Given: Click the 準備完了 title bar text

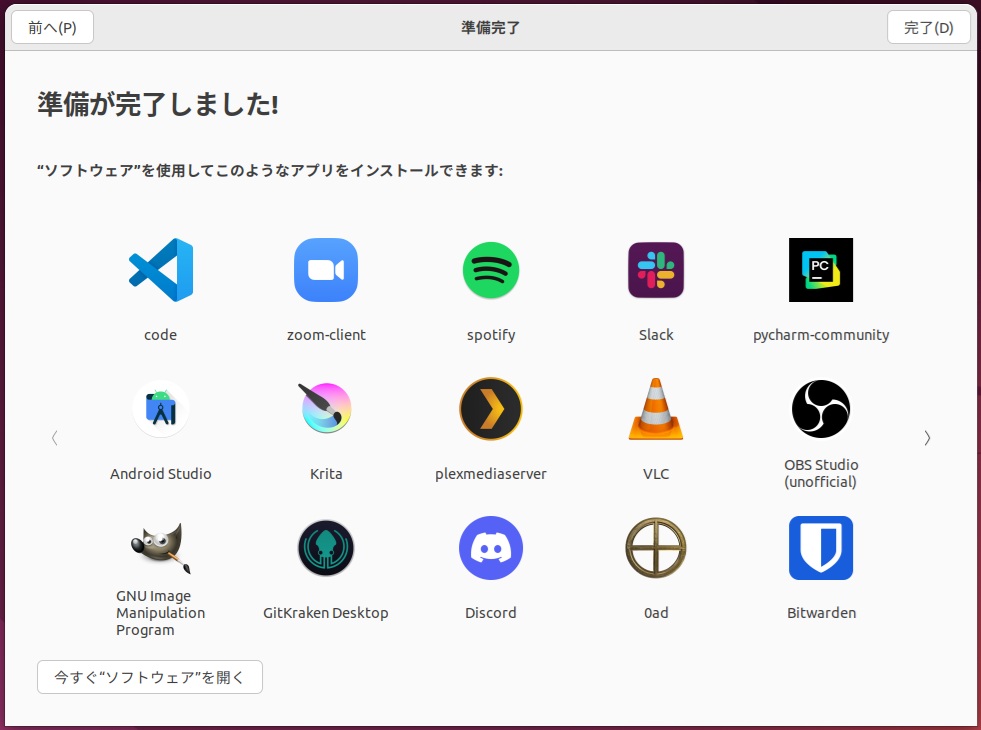Looking at the screenshot, I should tap(490, 28).
